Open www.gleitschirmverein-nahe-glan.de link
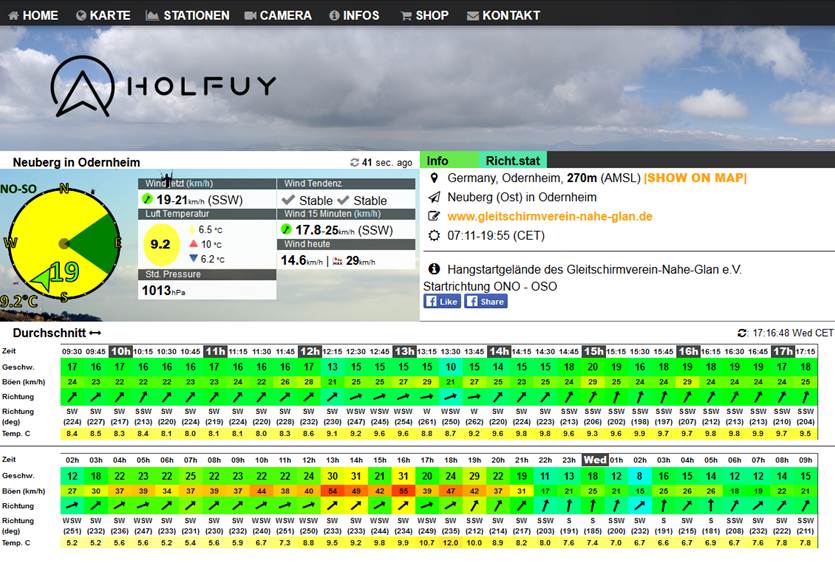The height and width of the screenshot is (564, 835). pyautogui.click(x=550, y=216)
